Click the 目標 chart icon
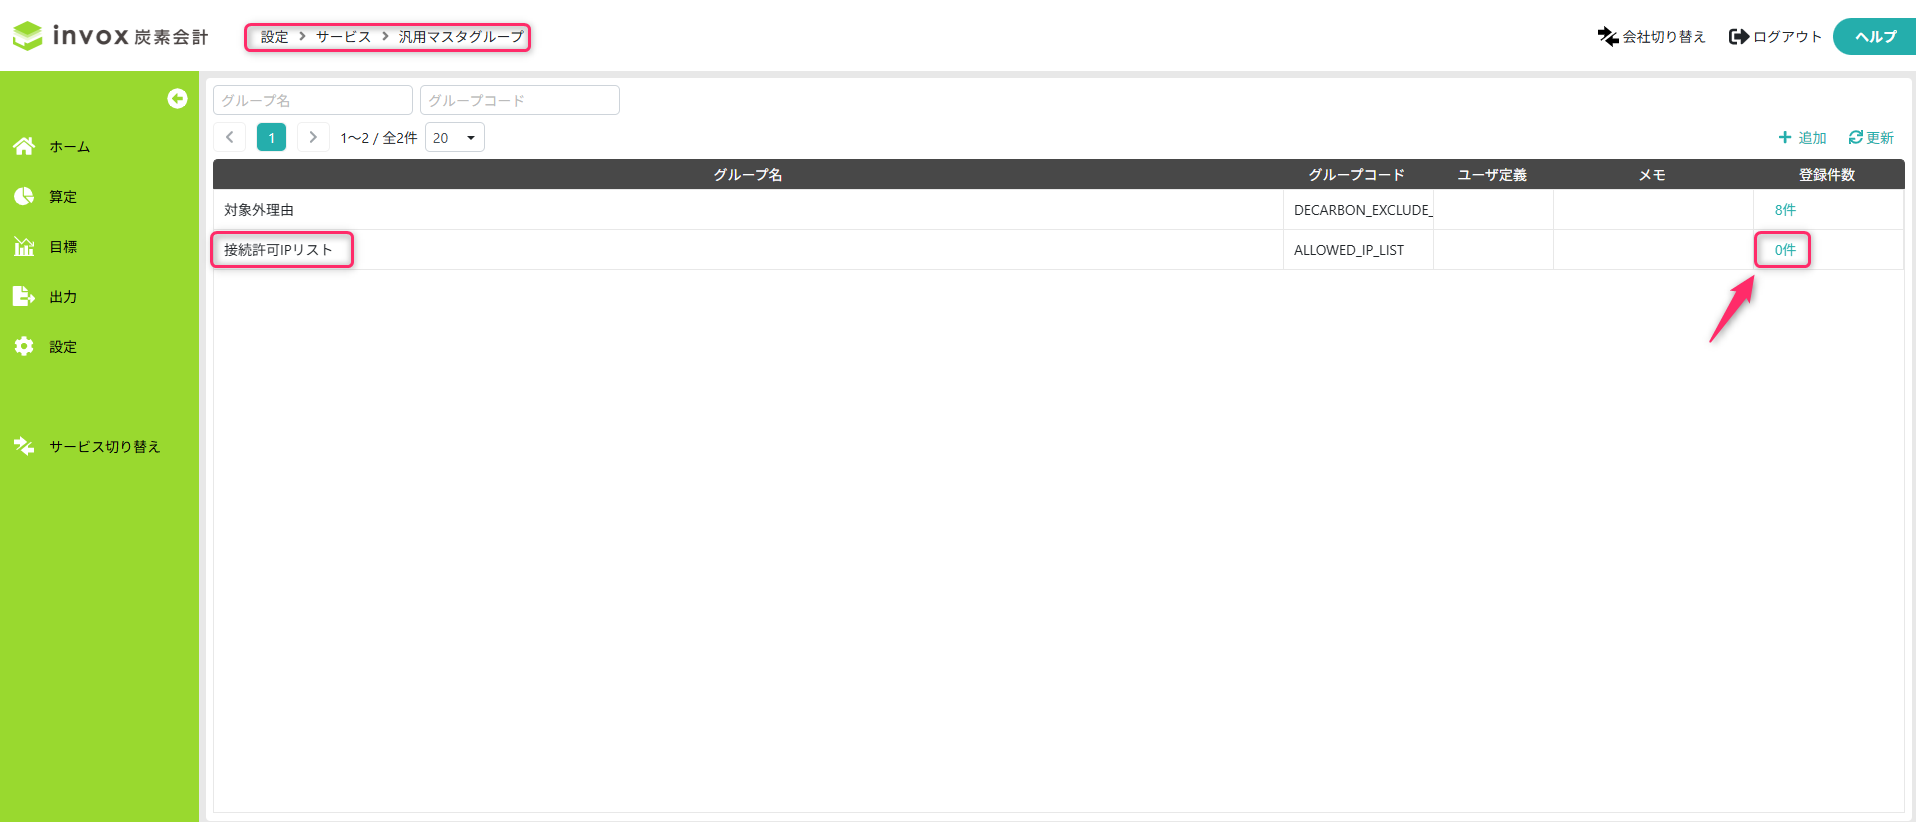This screenshot has height=822, width=1916. tap(24, 246)
